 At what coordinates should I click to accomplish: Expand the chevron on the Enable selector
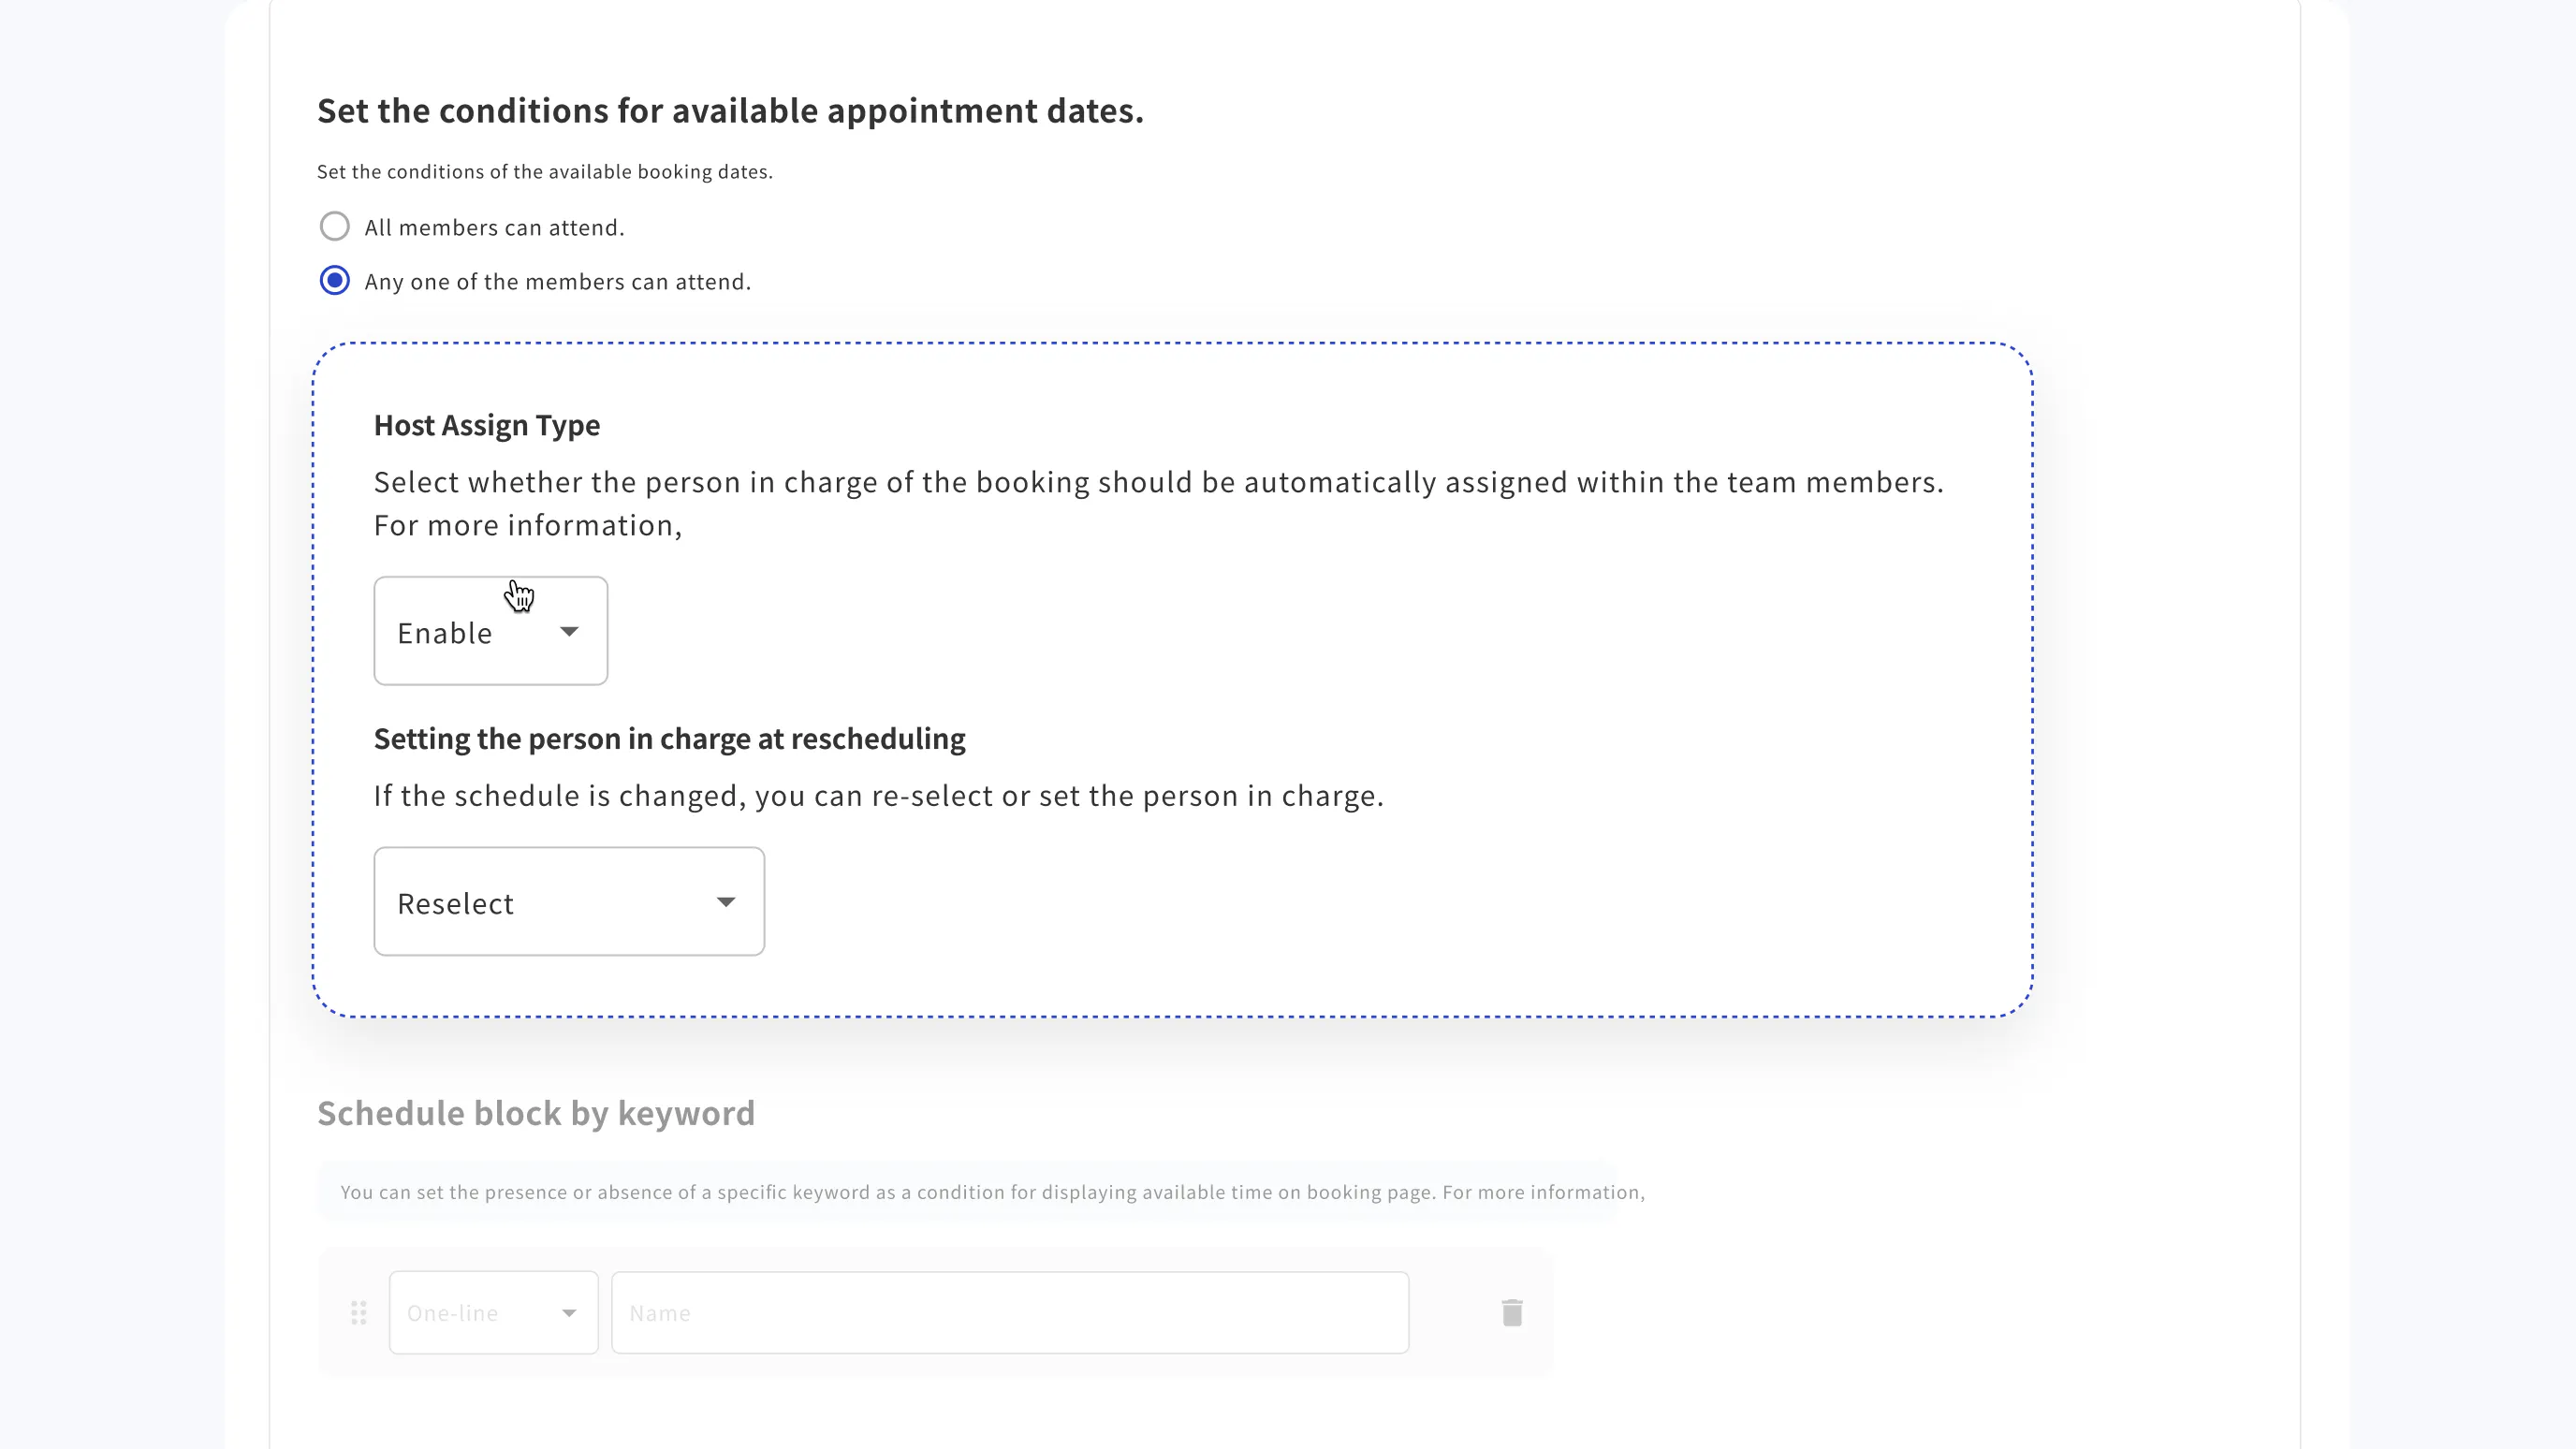(x=569, y=631)
